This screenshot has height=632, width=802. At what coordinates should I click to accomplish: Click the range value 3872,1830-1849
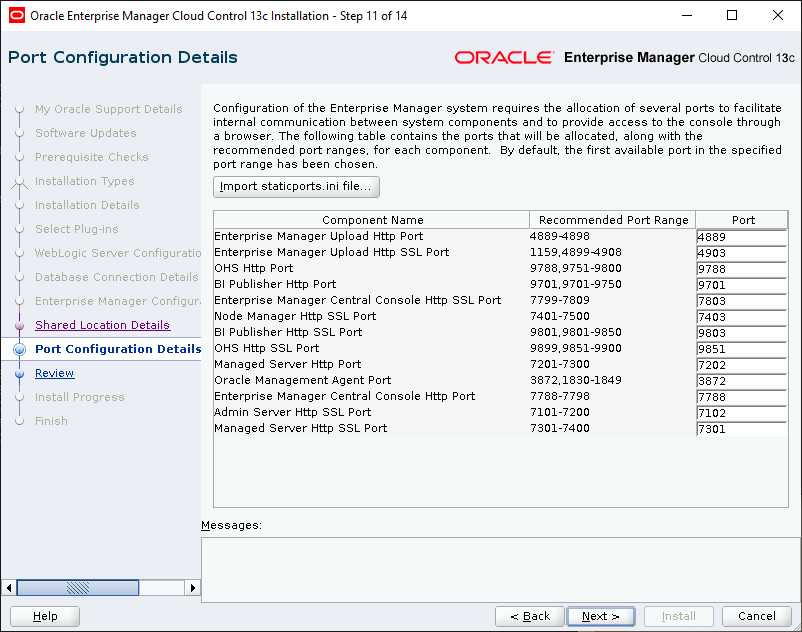point(575,380)
